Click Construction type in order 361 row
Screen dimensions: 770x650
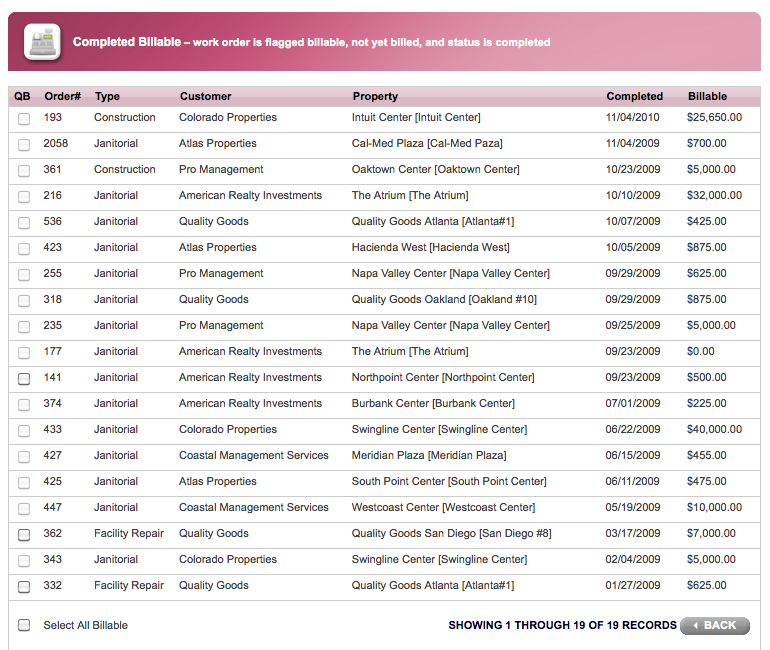(x=125, y=169)
